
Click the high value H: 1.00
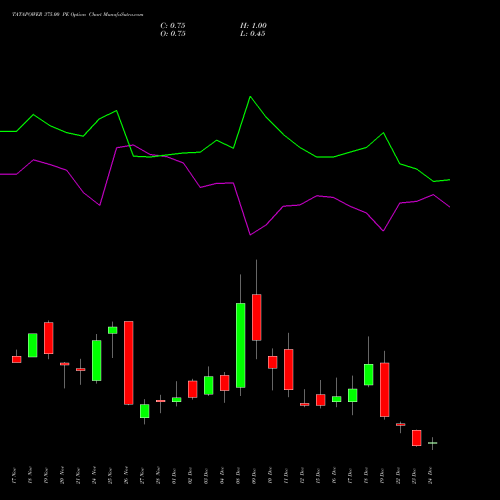tap(253, 26)
